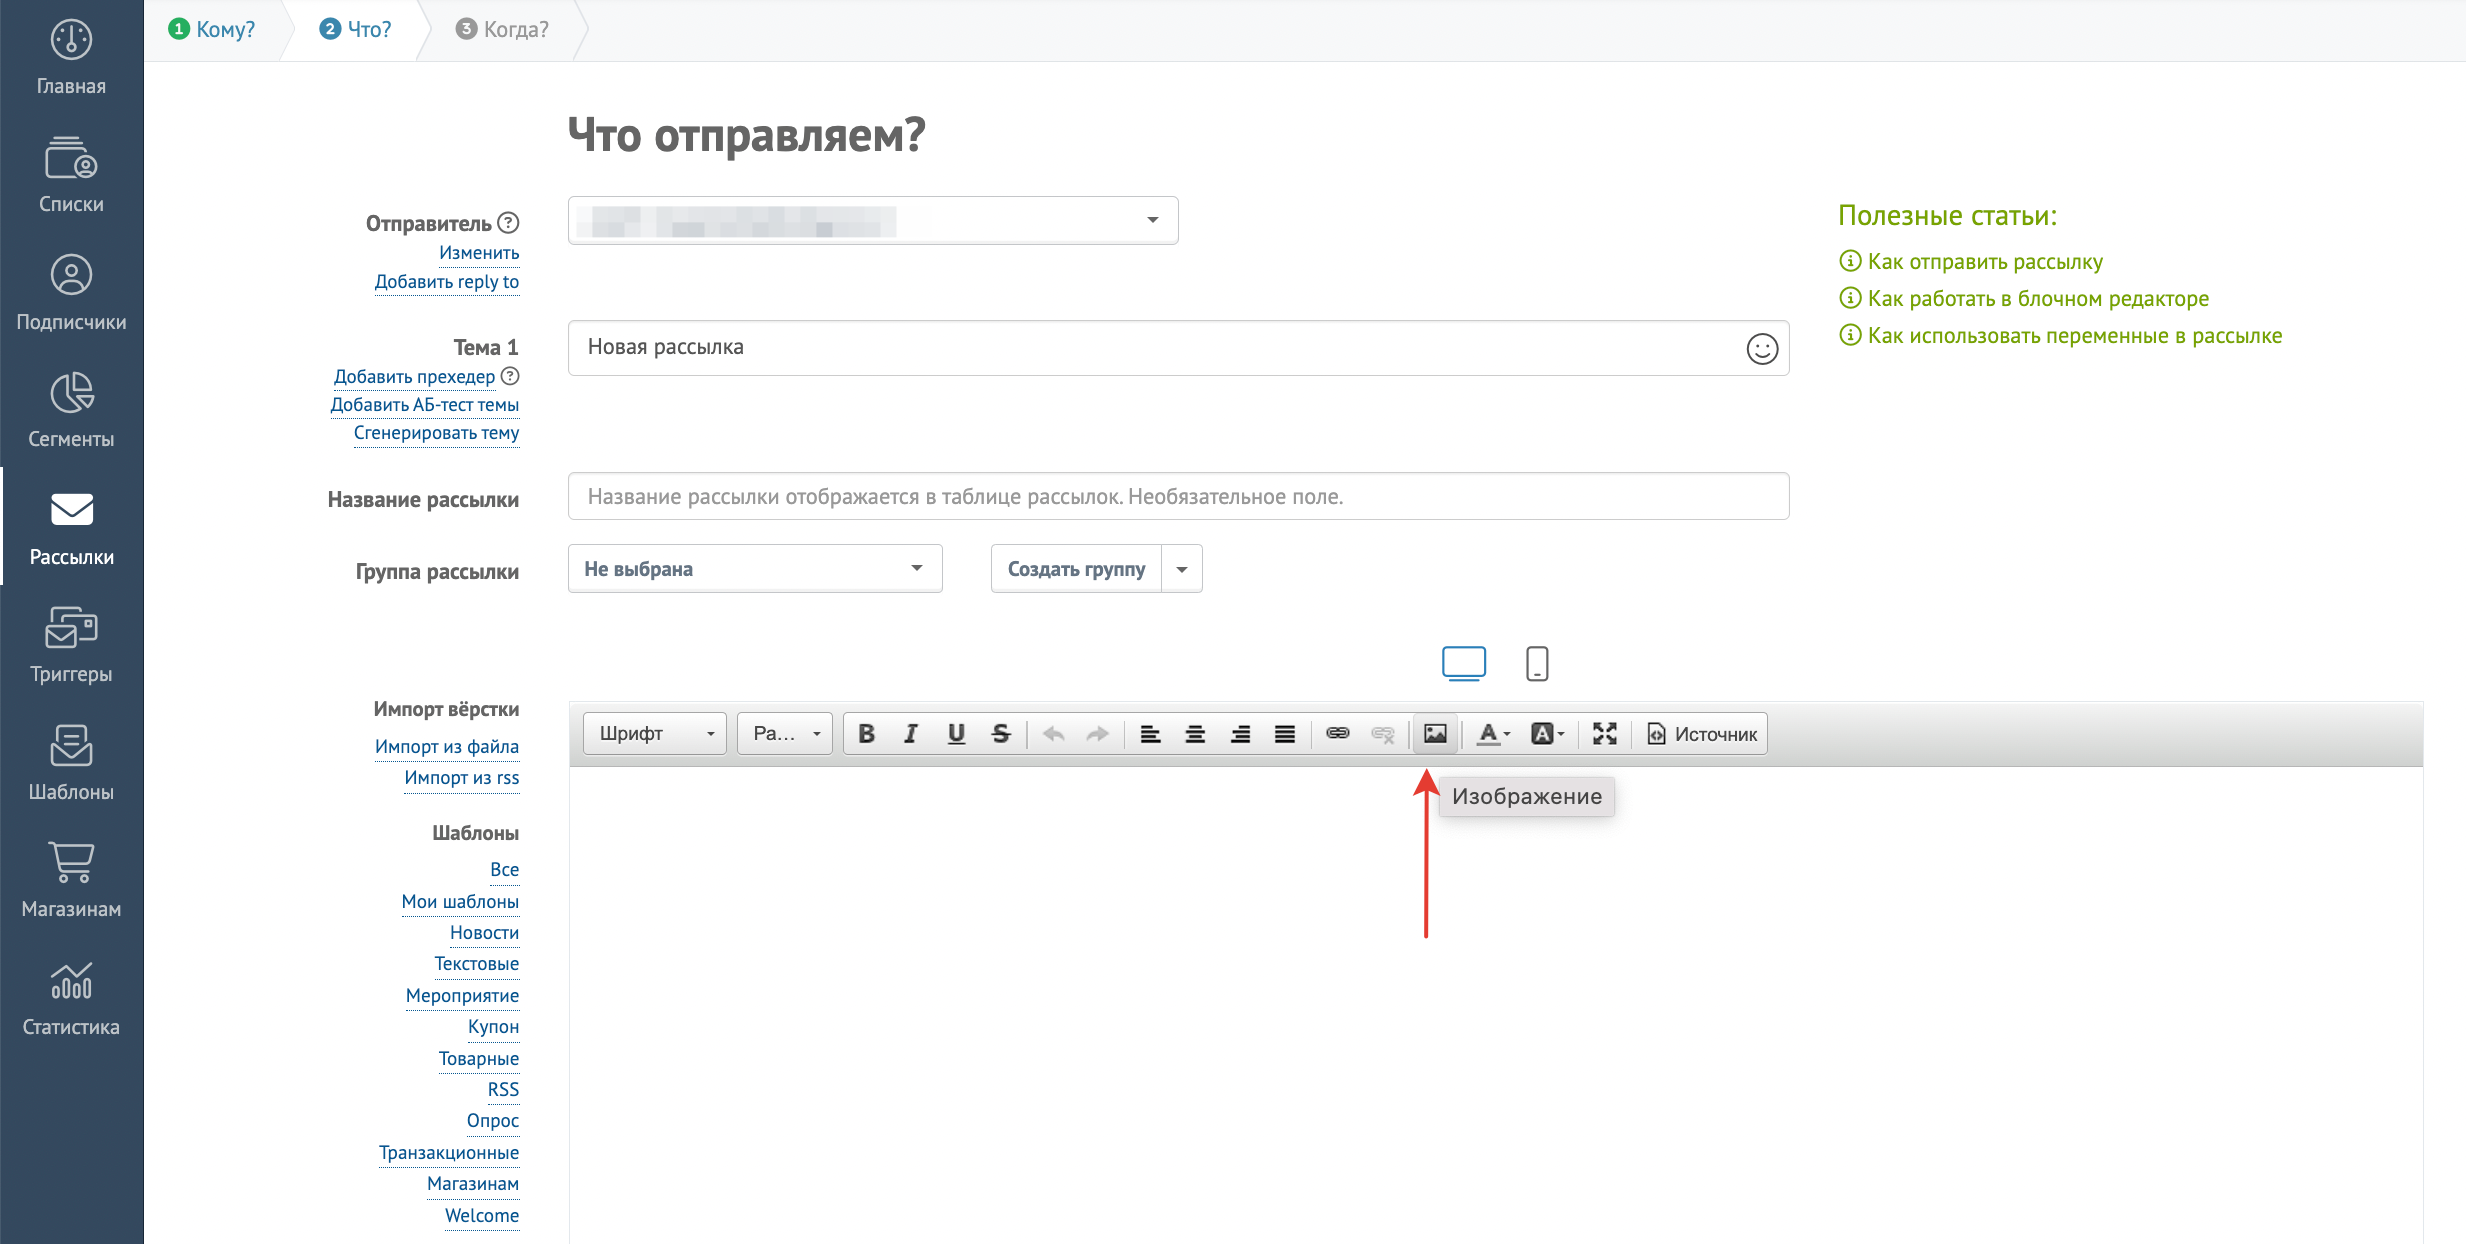Toggle underline formatting in editor
Image resolution: width=2466 pixels, height=1244 pixels.
point(956,734)
